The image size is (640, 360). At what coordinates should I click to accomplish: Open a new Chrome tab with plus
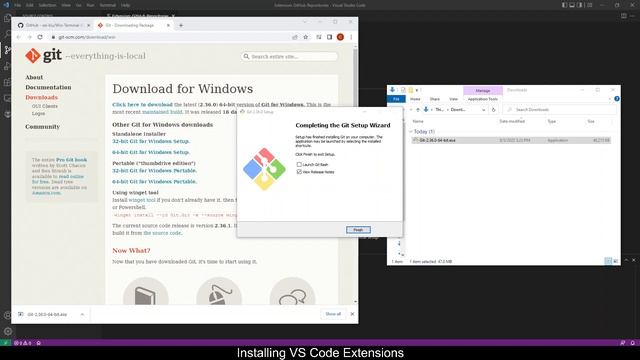click(181, 25)
